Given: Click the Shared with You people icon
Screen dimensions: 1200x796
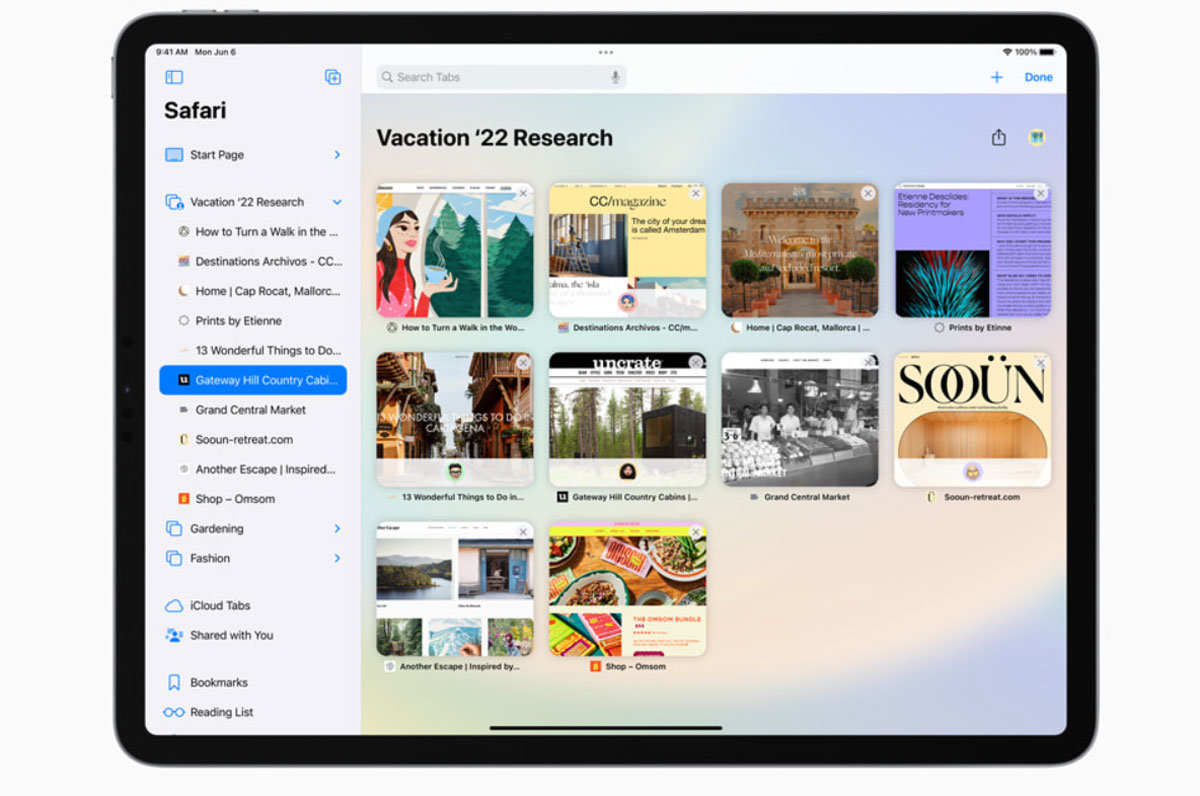Looking at the screenshot, I should (x=174, y=635).
